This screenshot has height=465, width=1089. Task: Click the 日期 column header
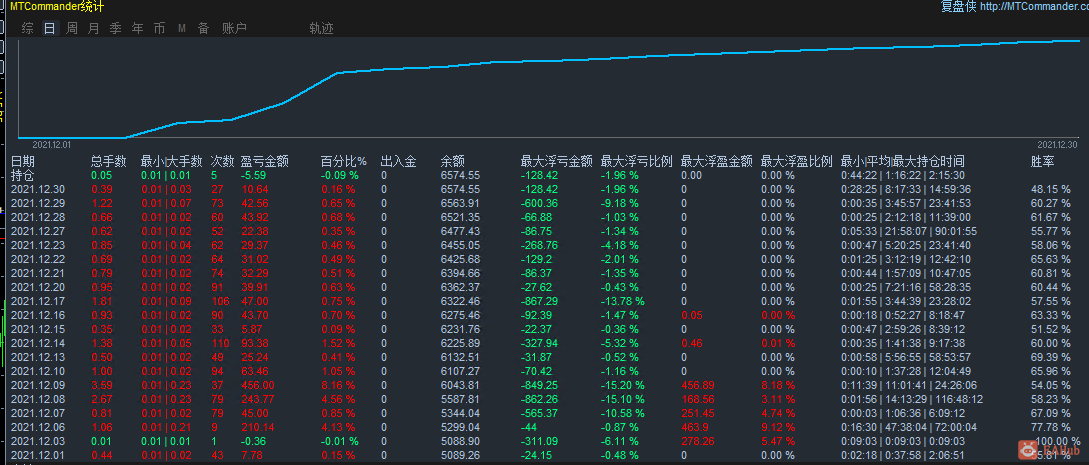click(x=23, y=162)
